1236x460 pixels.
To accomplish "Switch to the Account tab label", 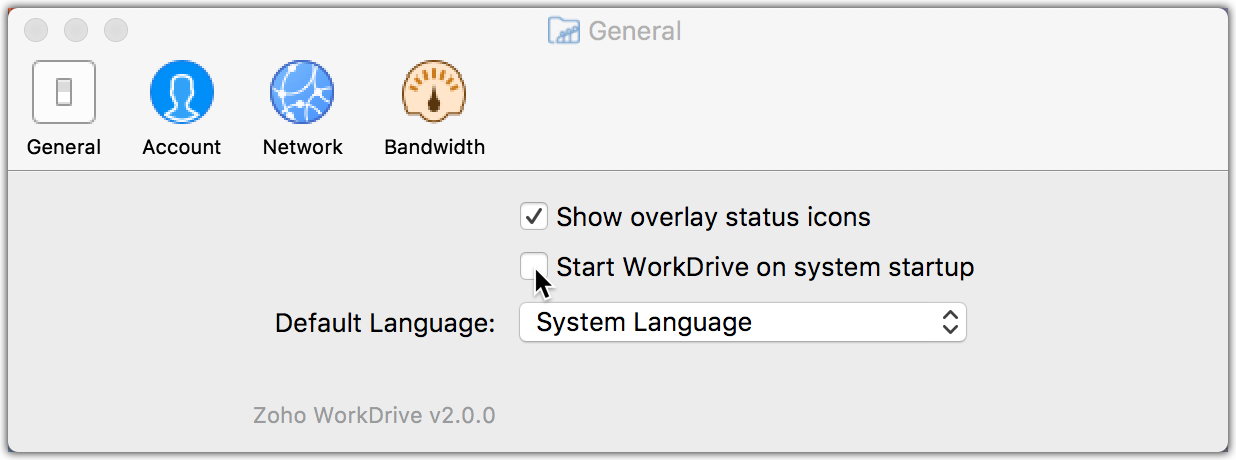I will [x=181, y=147].
